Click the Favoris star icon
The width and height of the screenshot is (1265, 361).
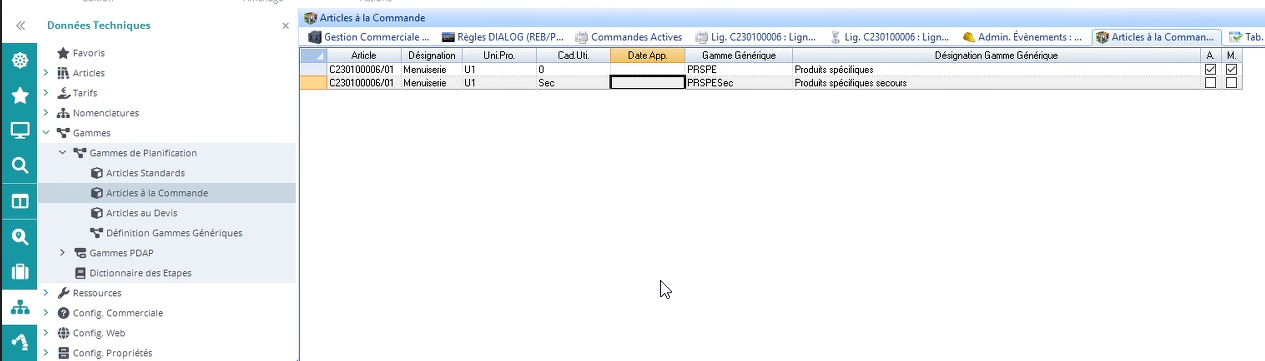pos(63,53)
